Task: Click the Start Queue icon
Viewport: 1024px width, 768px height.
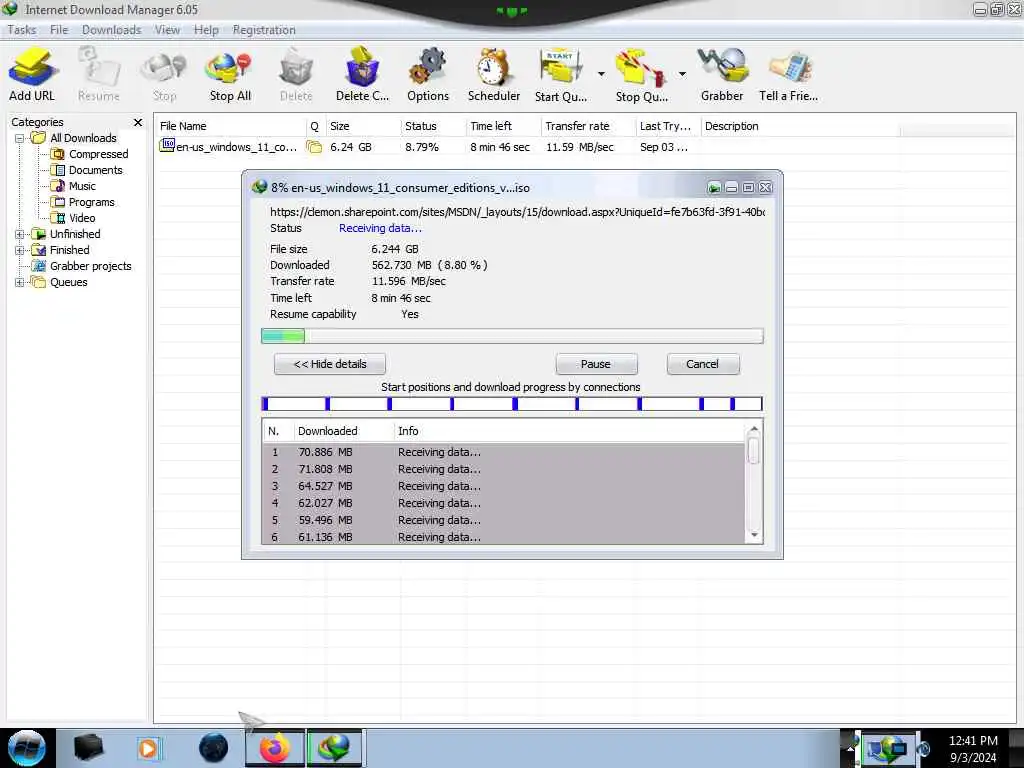Action: (560, 74)
